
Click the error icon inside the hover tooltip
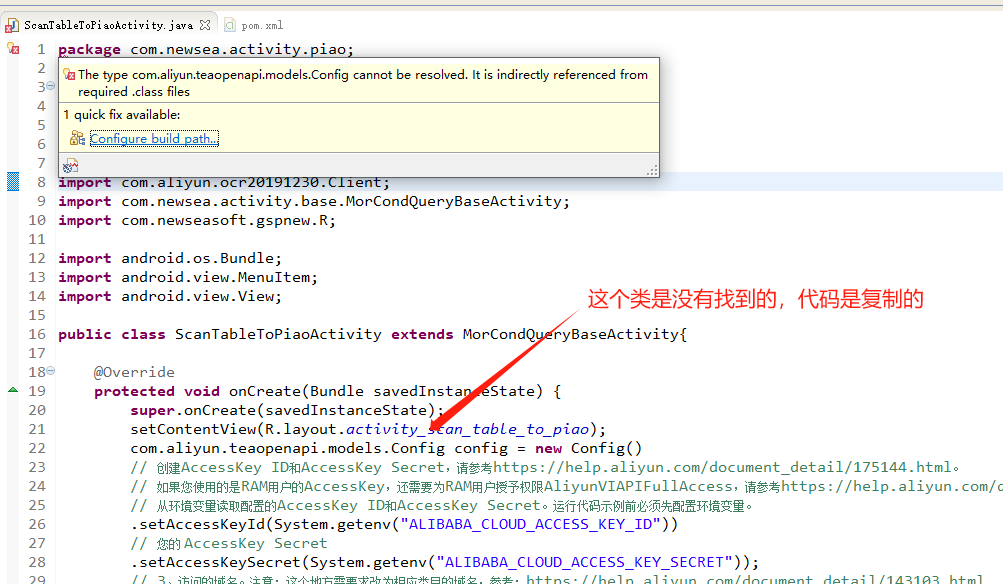69,75
